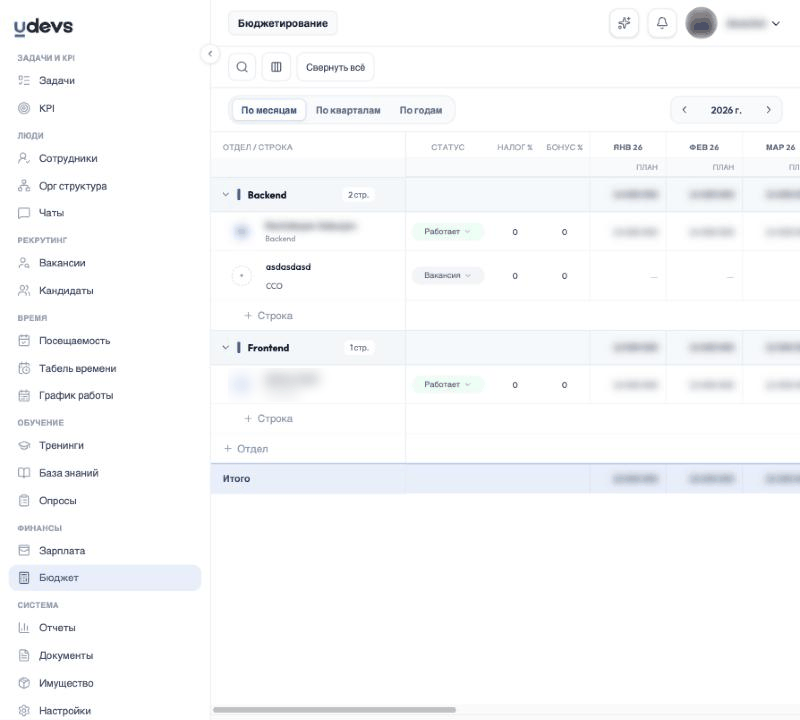Image resolution: width=800 pixels, height=720 pixels.
Task: Collapse the sidebar with the arrow button
Action: tap(210, 54)
